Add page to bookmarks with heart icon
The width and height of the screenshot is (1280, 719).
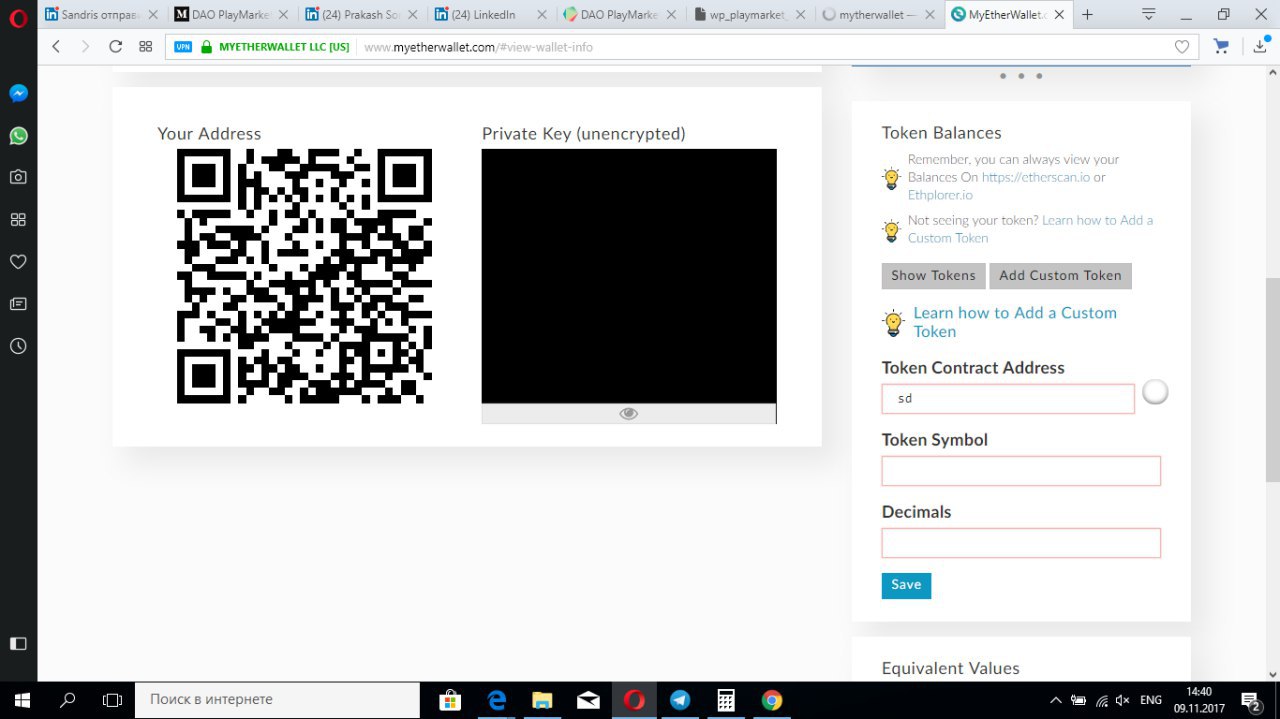coord(1182,47)
